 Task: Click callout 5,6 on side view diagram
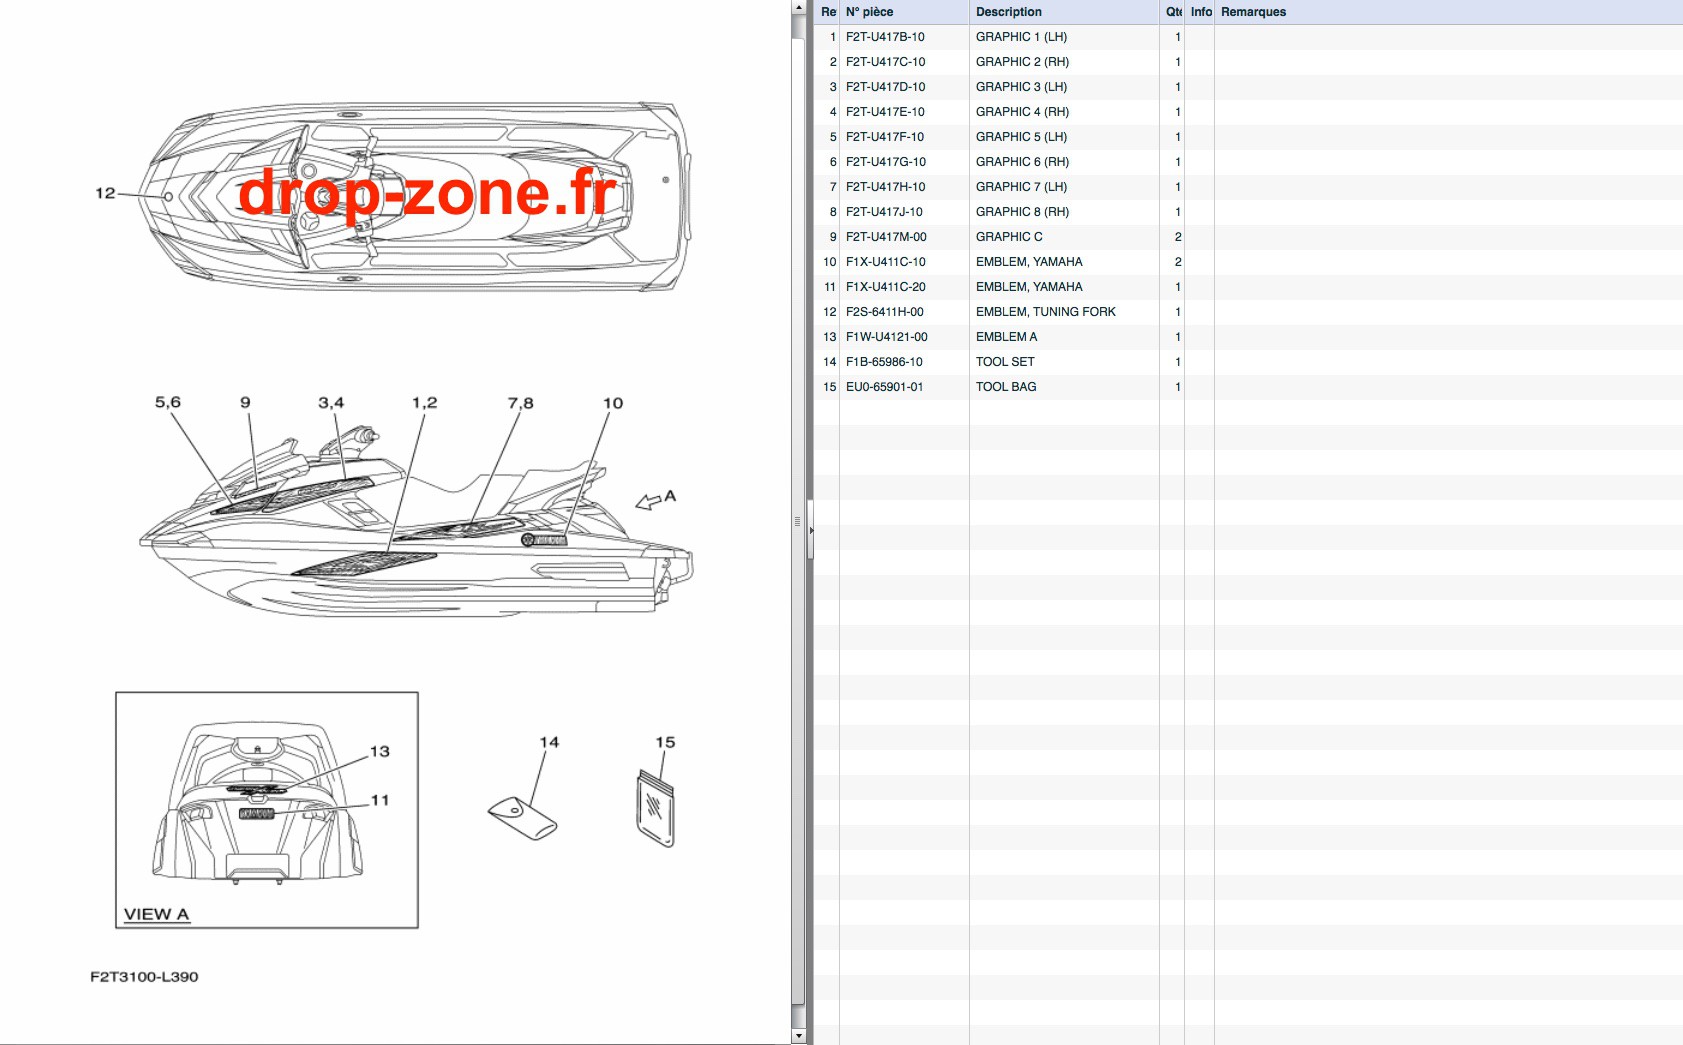click(x=167, y=402)
